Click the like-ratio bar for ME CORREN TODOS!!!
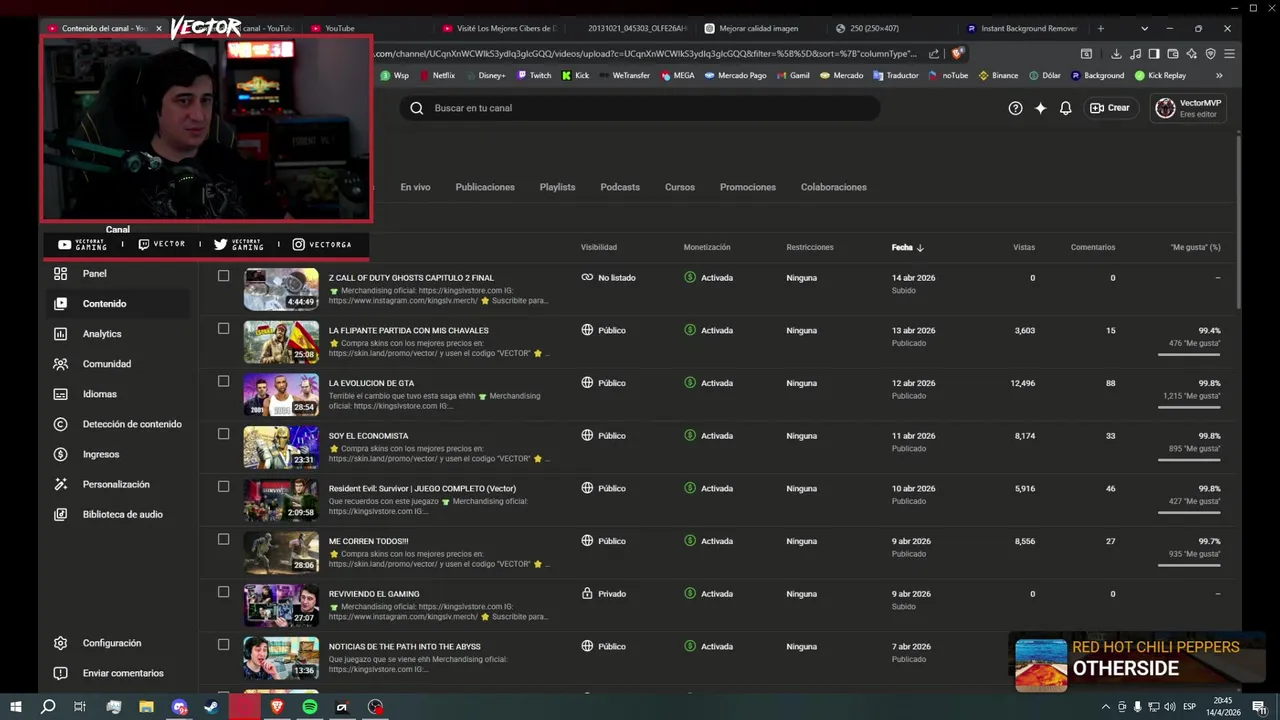The image size is (1280, 720). (1189, 566)
